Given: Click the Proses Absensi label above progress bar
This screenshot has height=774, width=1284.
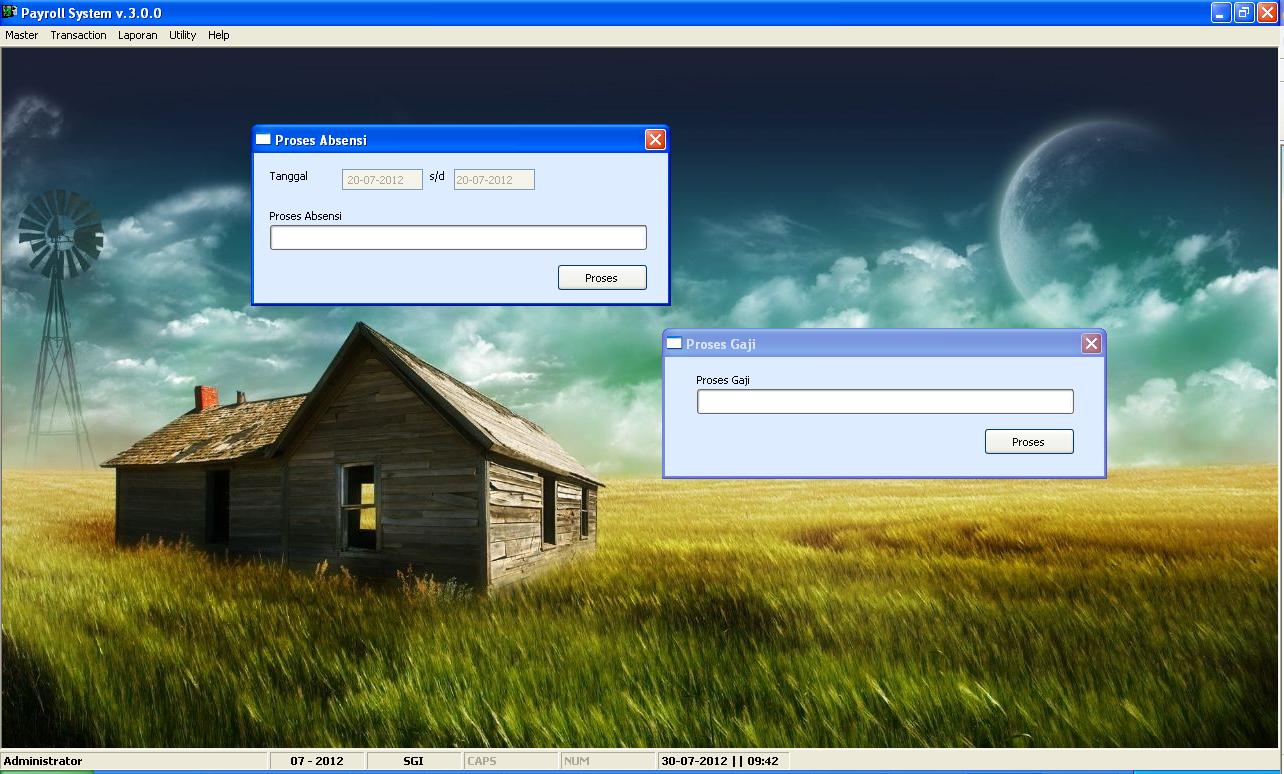Looking at the screenshot, I should click(306, 216).
